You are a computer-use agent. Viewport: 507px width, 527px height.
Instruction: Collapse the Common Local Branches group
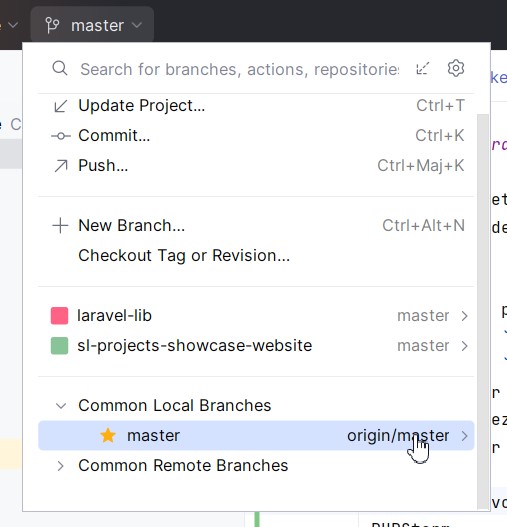coord(61,406)
